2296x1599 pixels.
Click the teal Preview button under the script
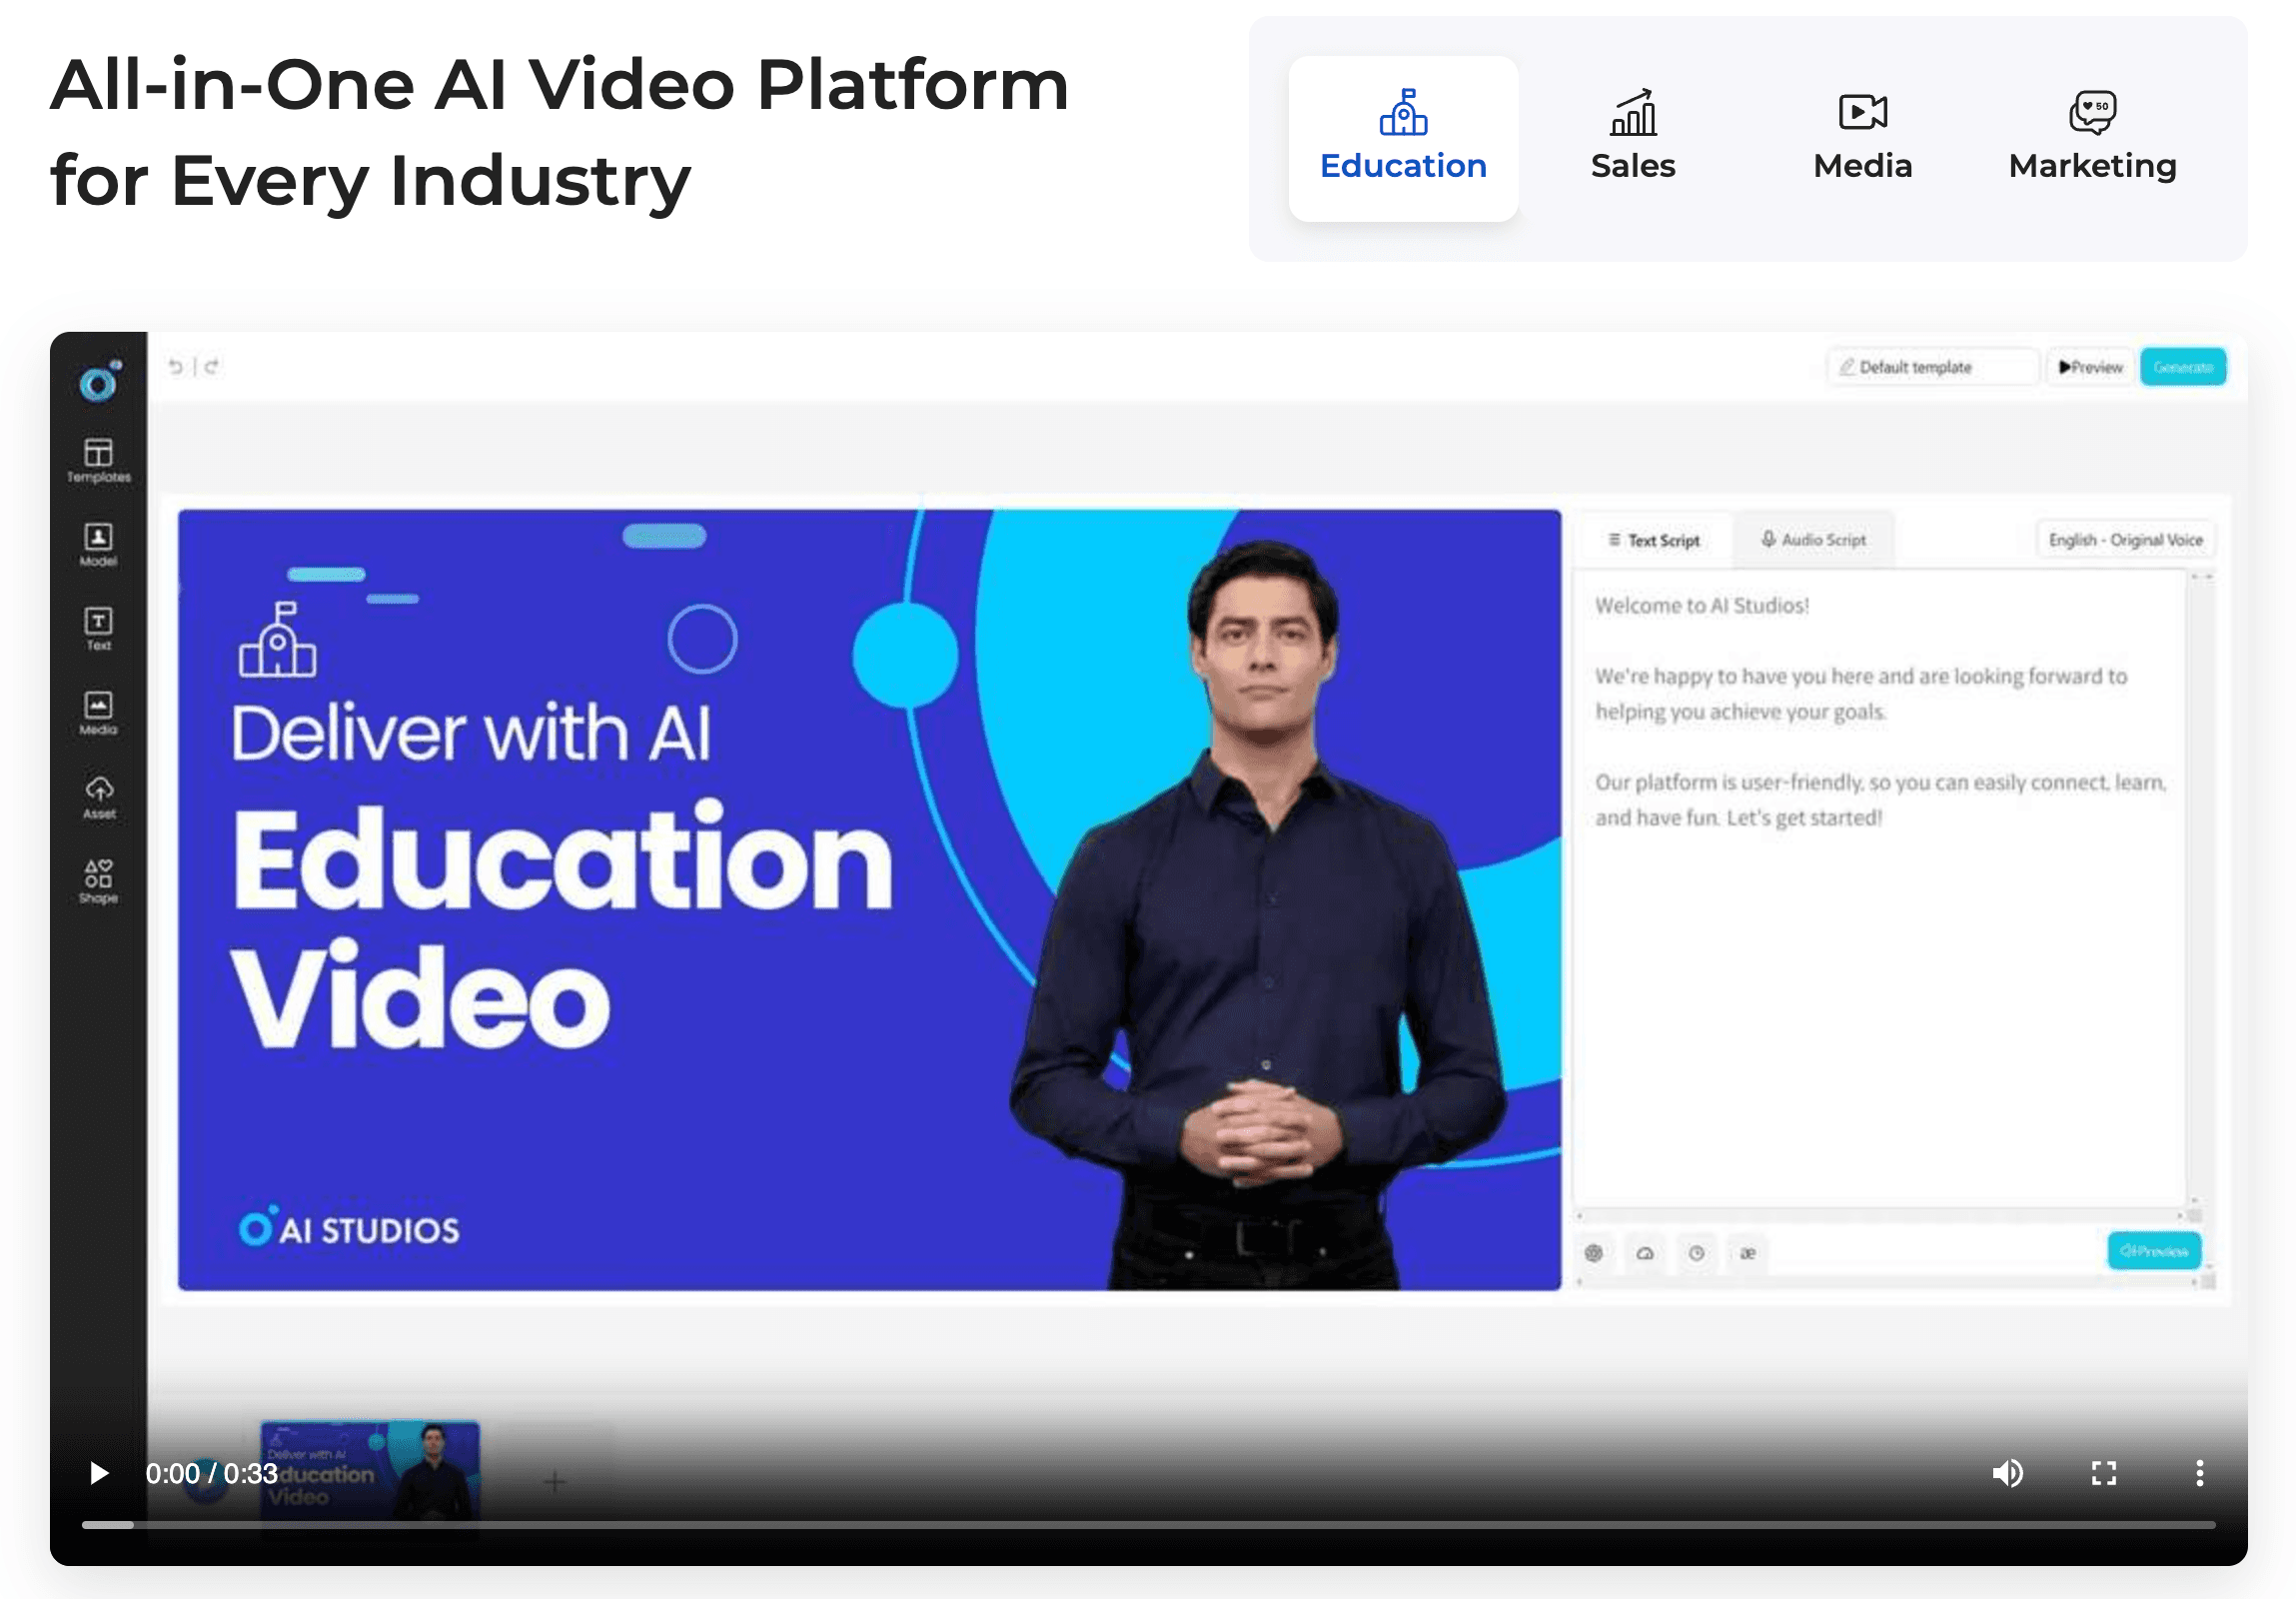coord(2154,1251)
